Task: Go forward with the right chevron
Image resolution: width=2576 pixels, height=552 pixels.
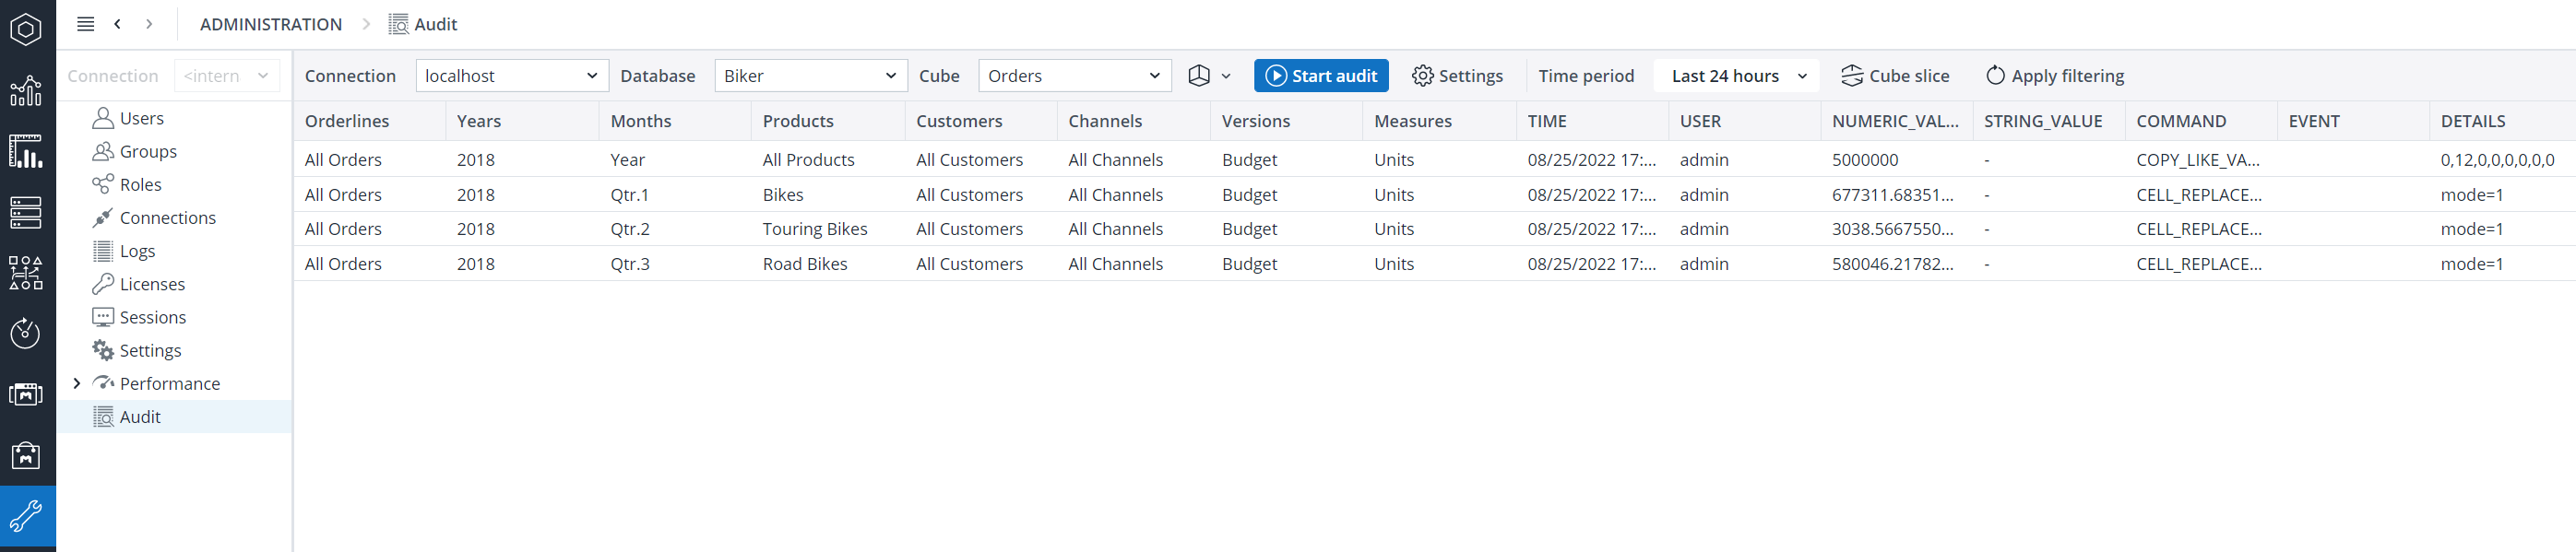Action: pyautogui.click(x=149, y=24)
